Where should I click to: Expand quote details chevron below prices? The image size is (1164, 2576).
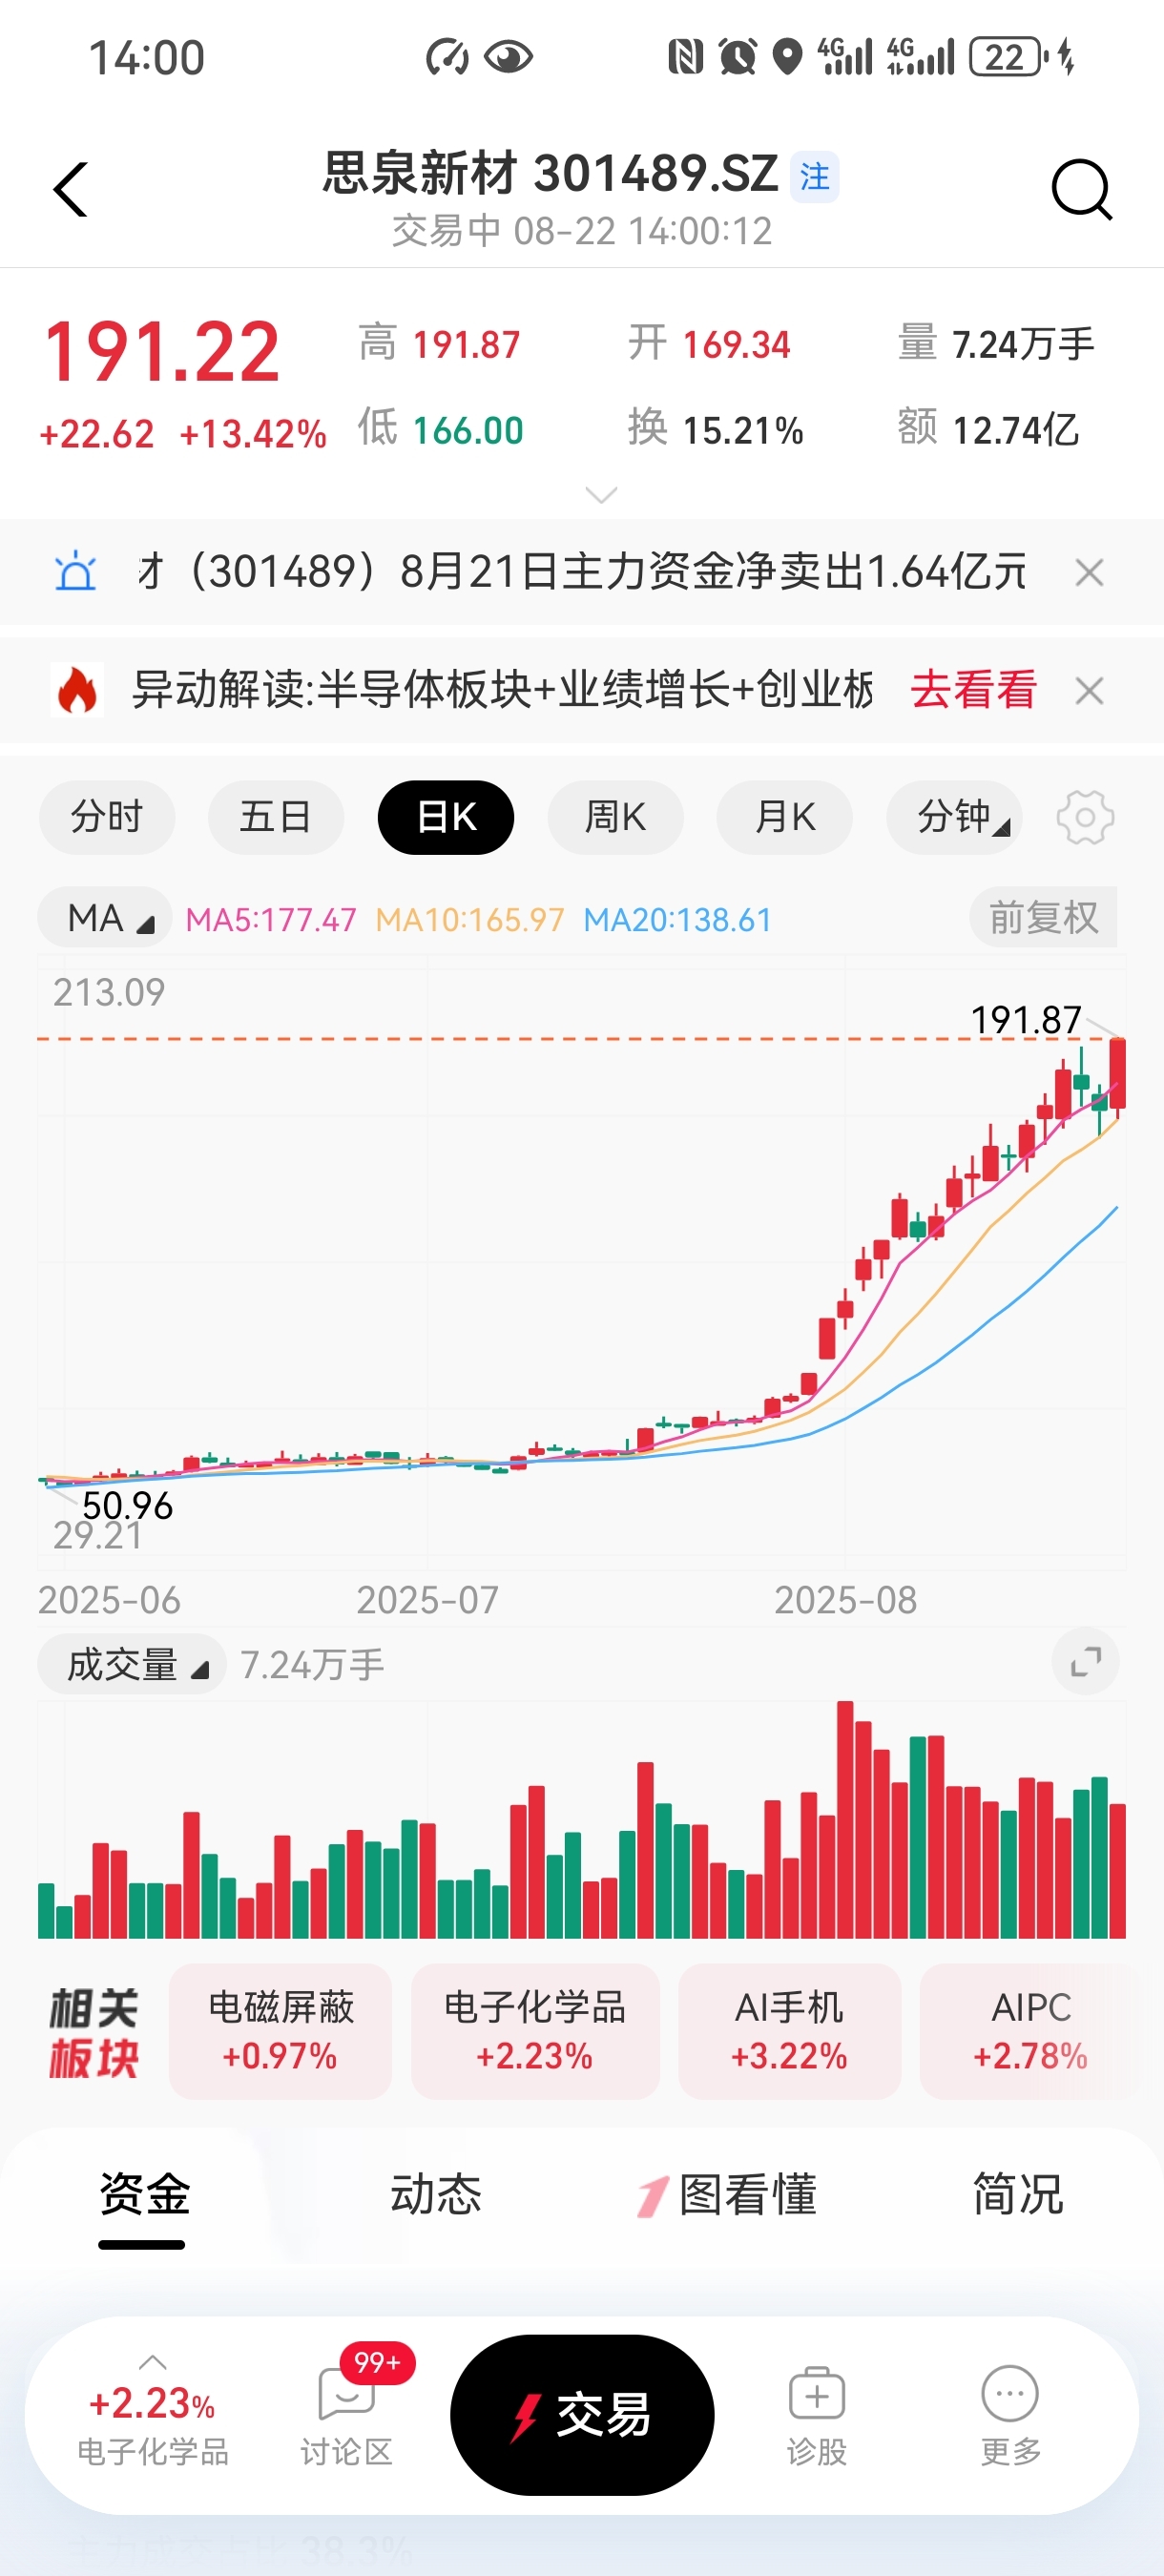[x=601, y=495]
